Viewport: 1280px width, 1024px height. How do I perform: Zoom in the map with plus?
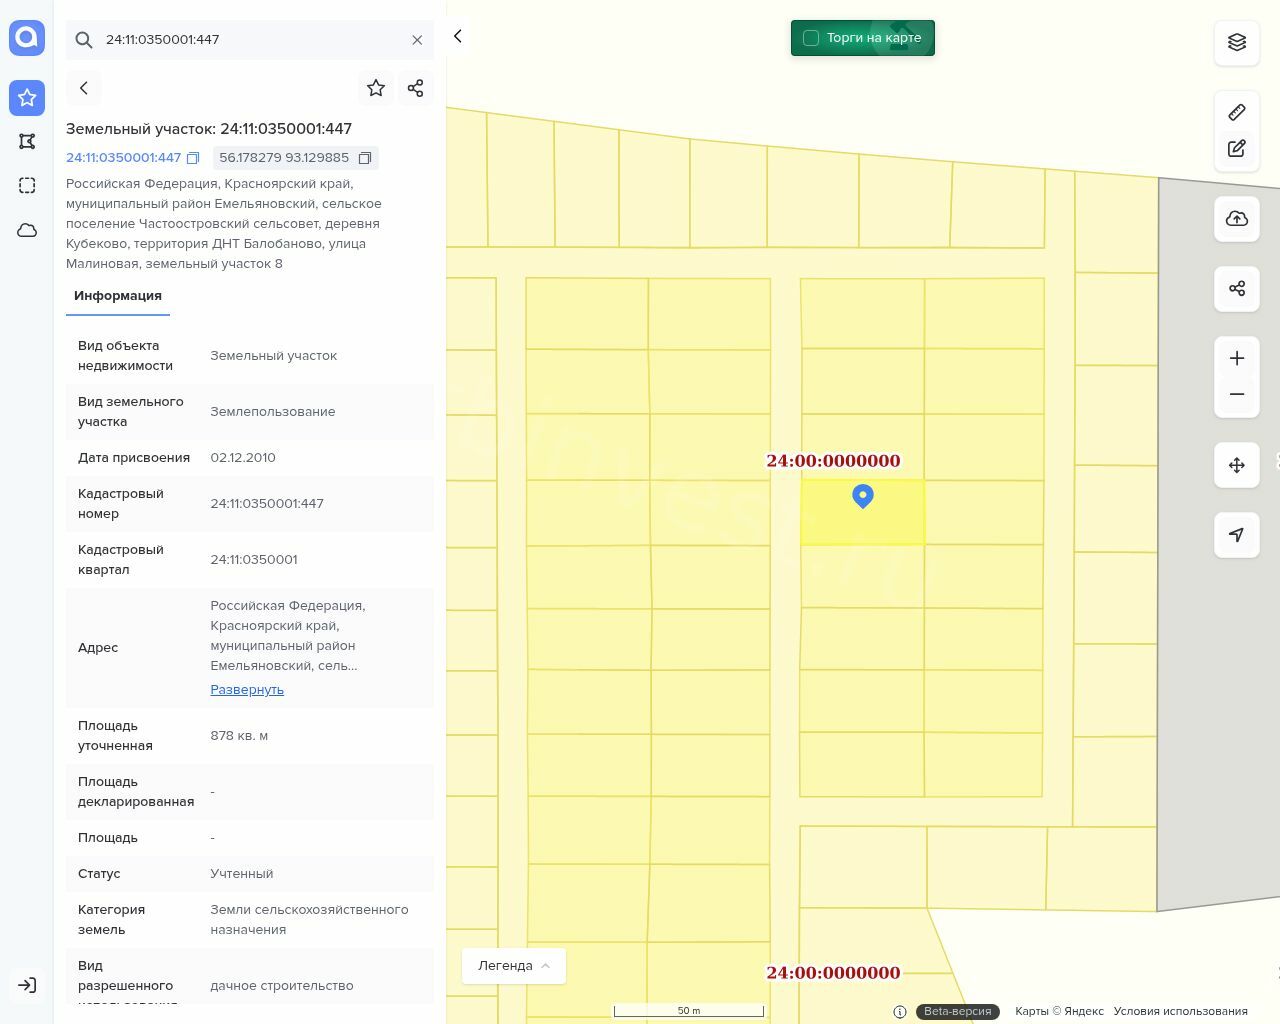point(1237,358)
